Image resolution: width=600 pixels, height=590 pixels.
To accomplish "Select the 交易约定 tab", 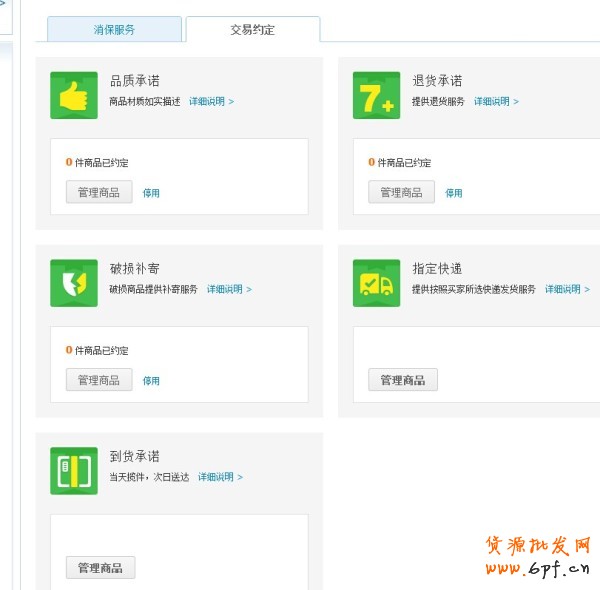I will pos(252,30).
